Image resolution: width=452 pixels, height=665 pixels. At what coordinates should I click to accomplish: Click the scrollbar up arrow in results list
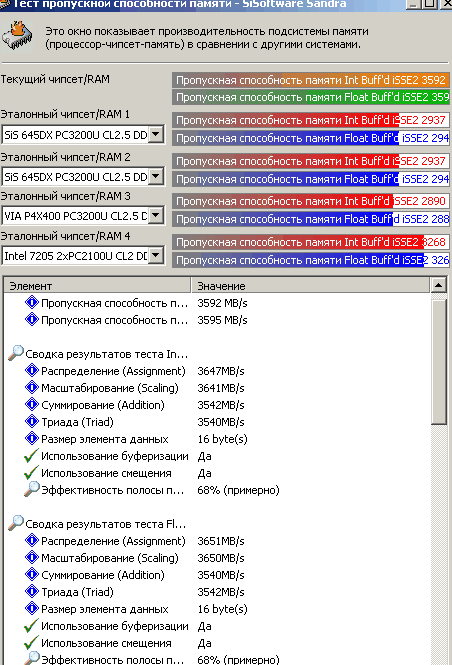pyautogui.click(x=438, y=285)
